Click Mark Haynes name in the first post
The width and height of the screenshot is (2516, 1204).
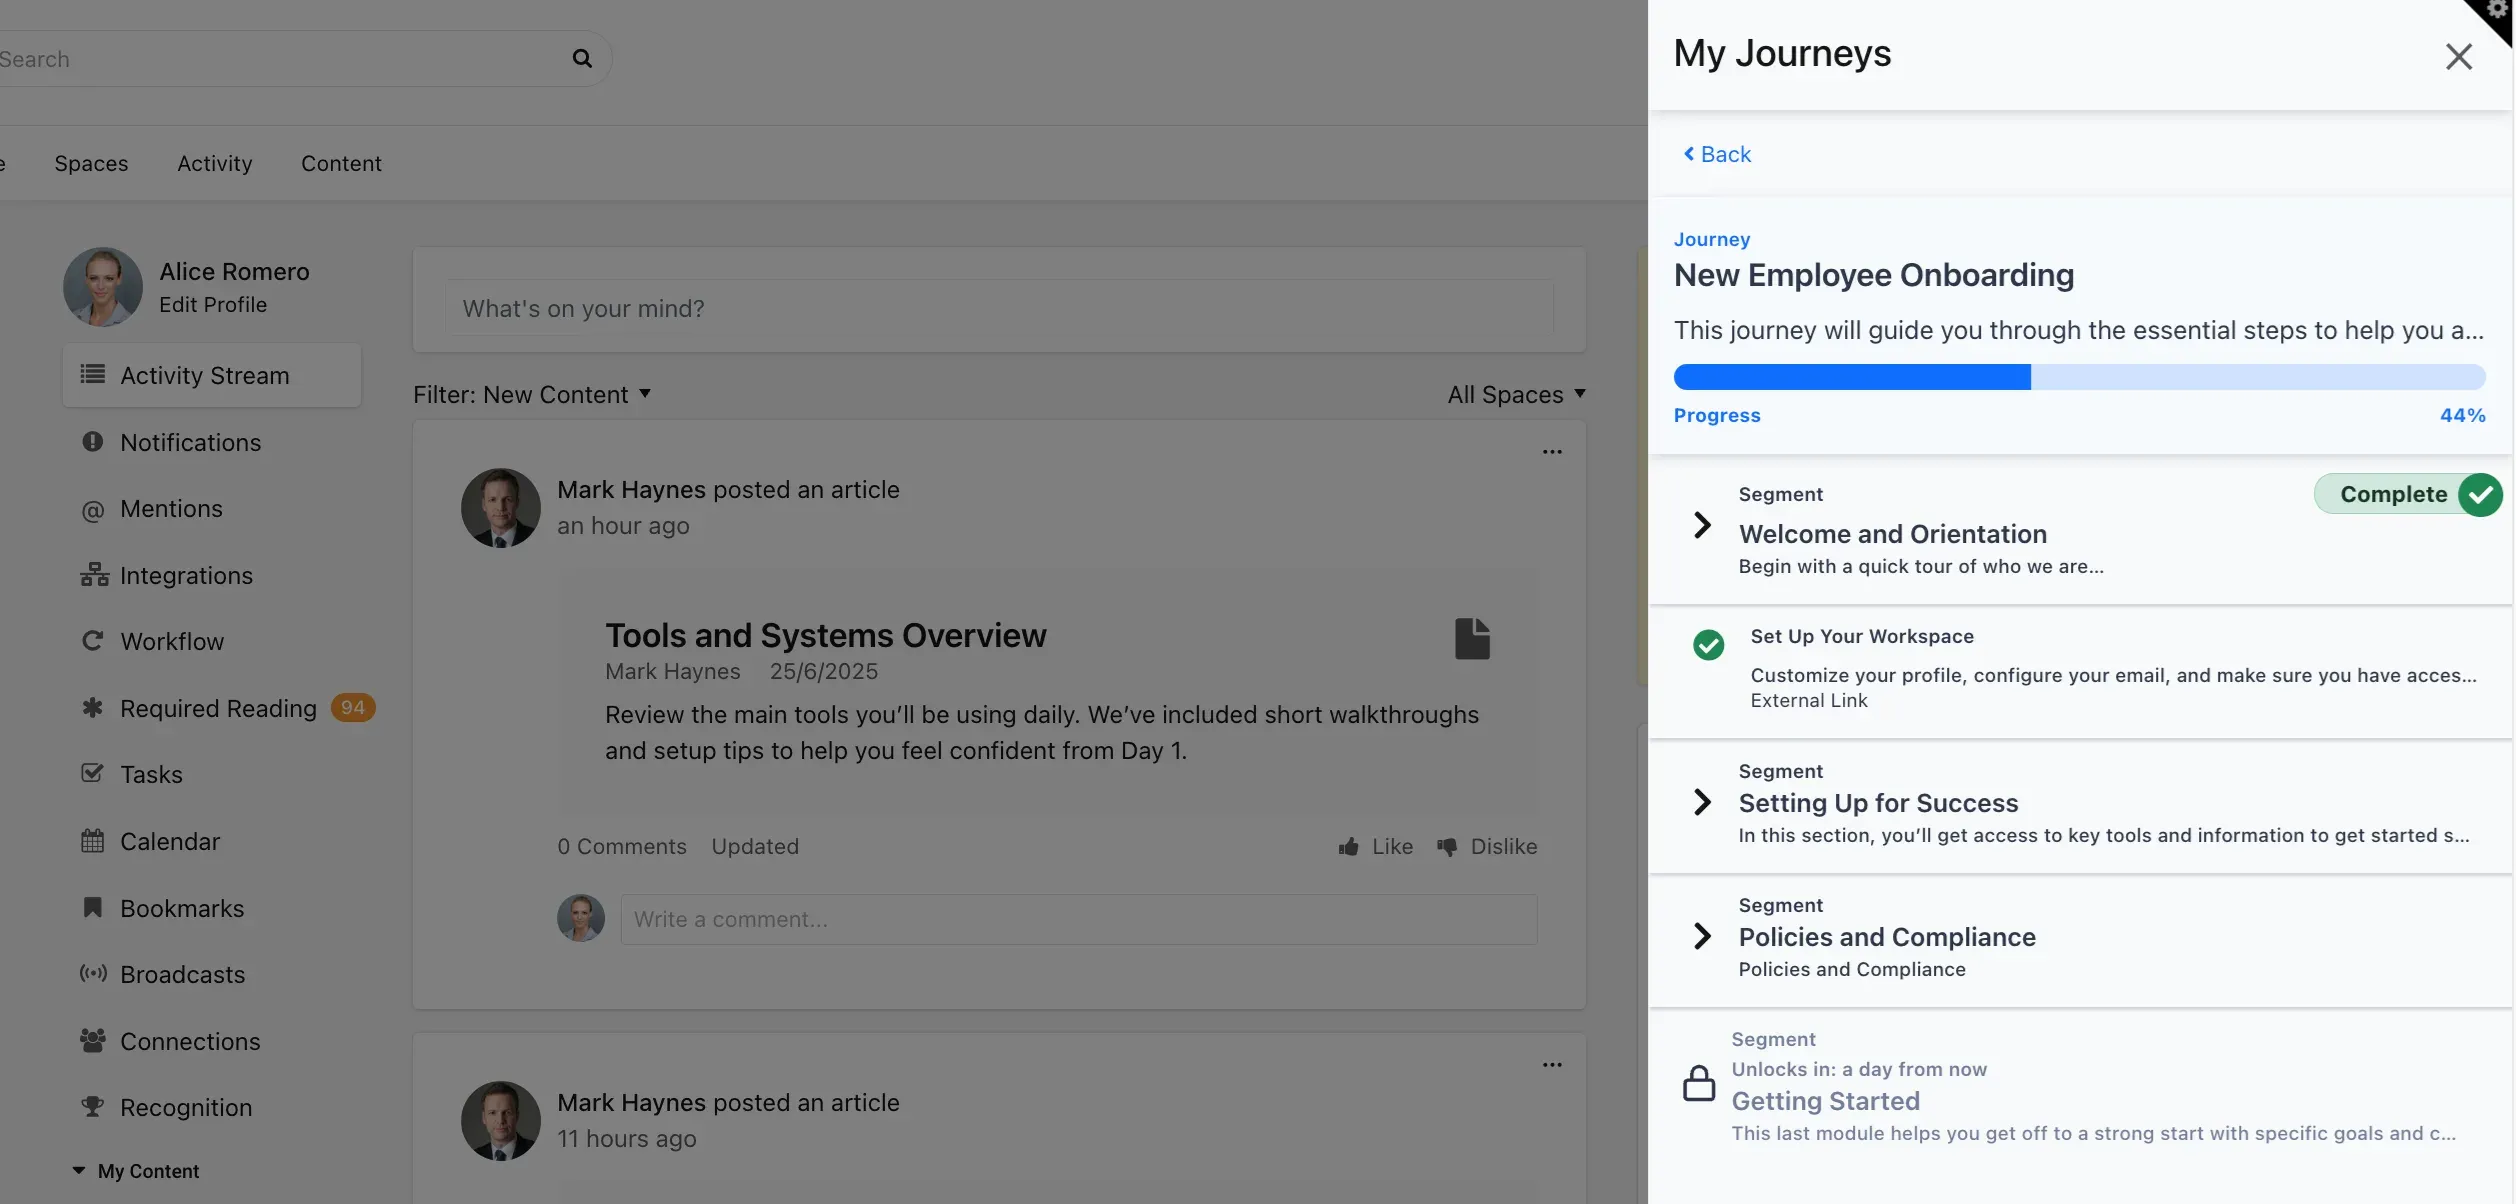[x=631, y=489]
